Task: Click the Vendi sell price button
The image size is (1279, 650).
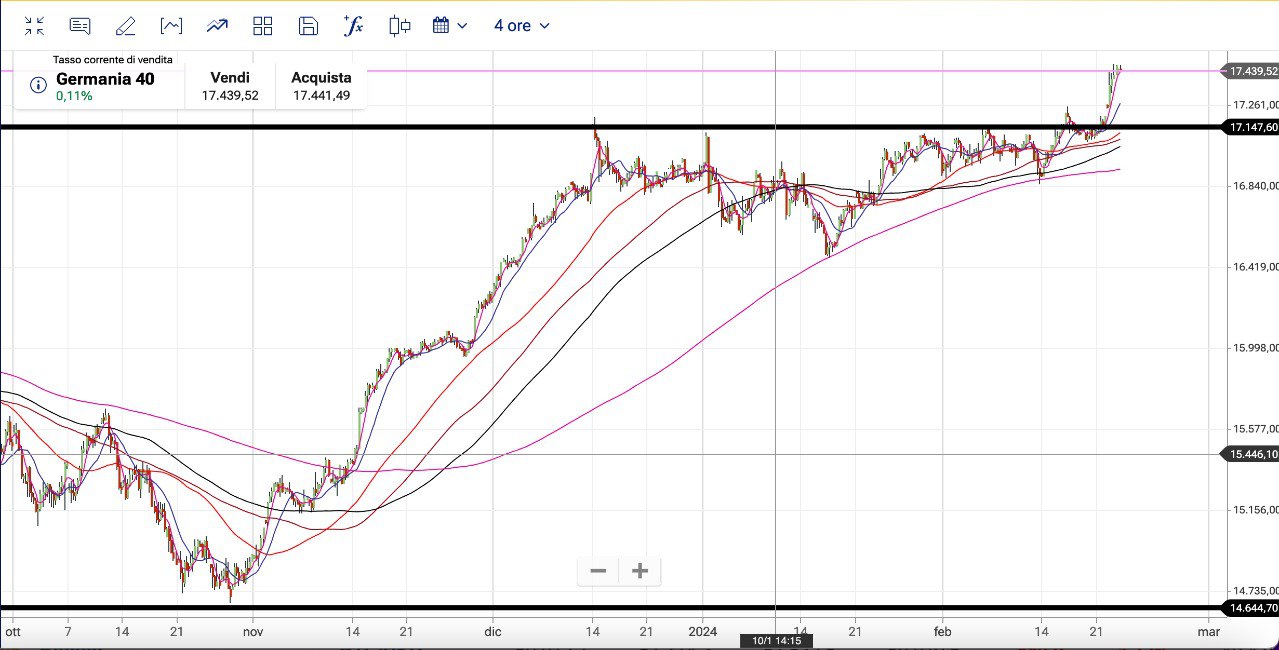Action: tap(230, 86)
